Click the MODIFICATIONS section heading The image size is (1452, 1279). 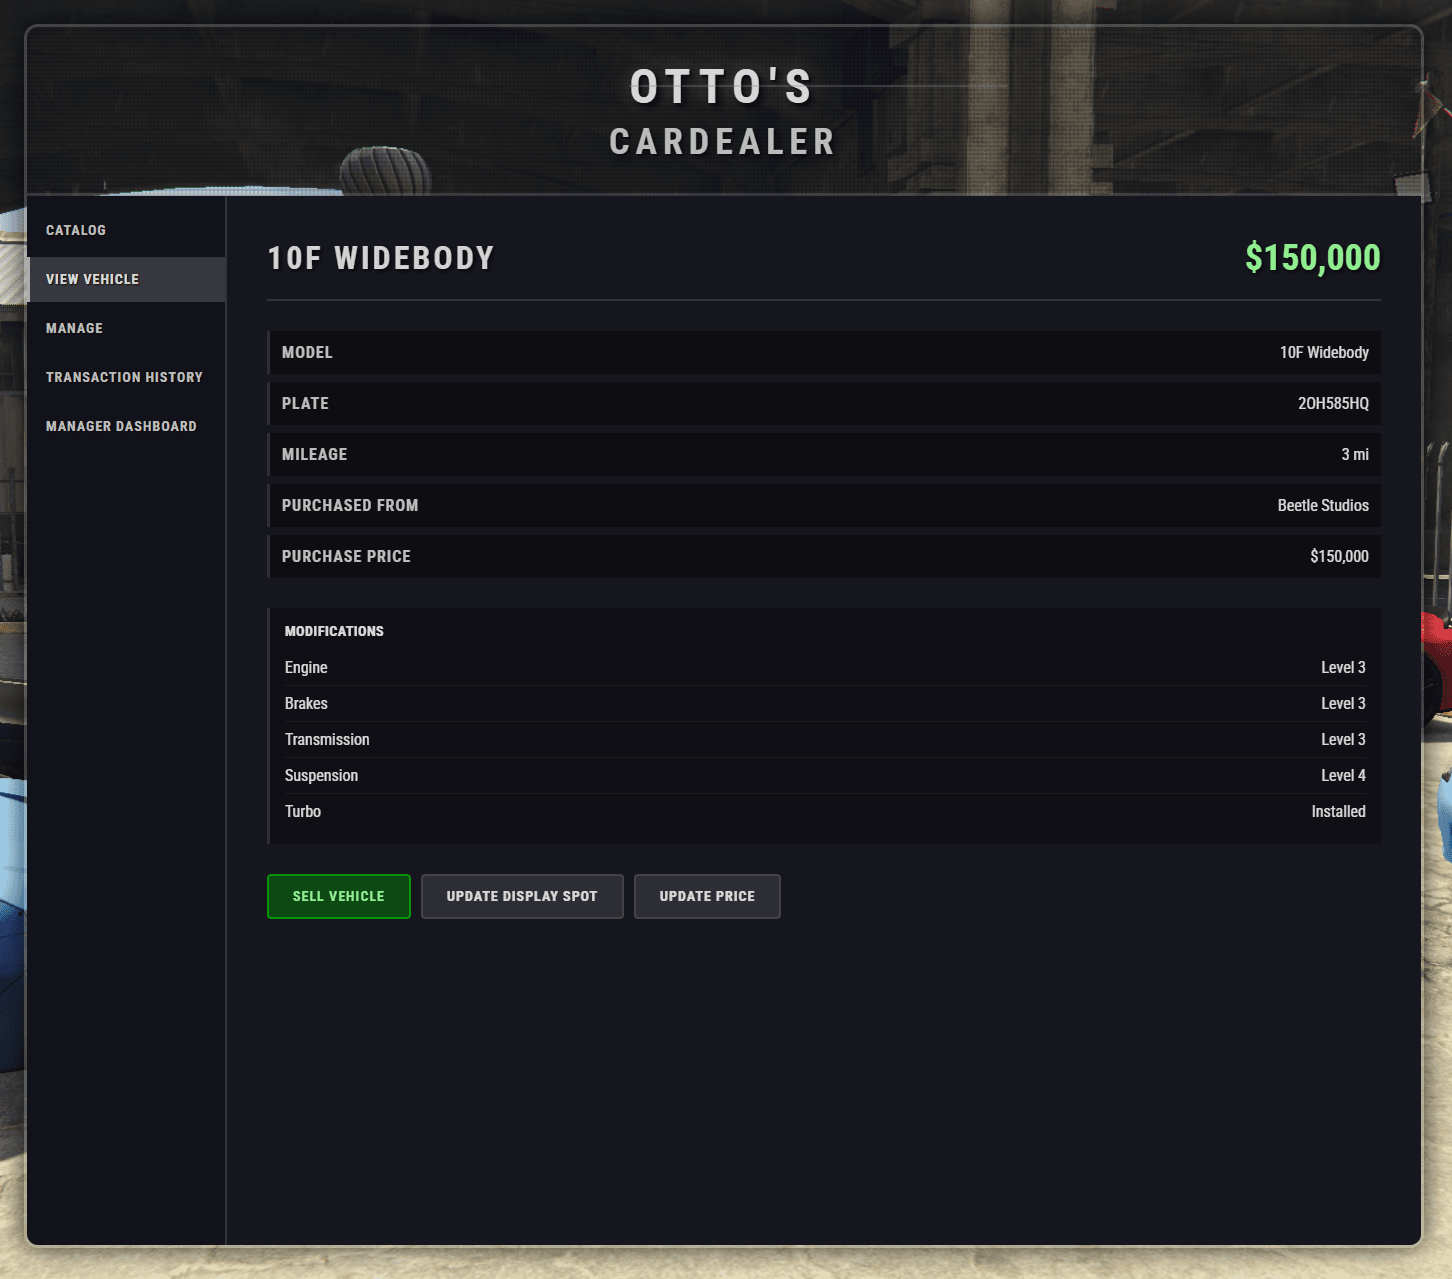click(x=334, y=631)
